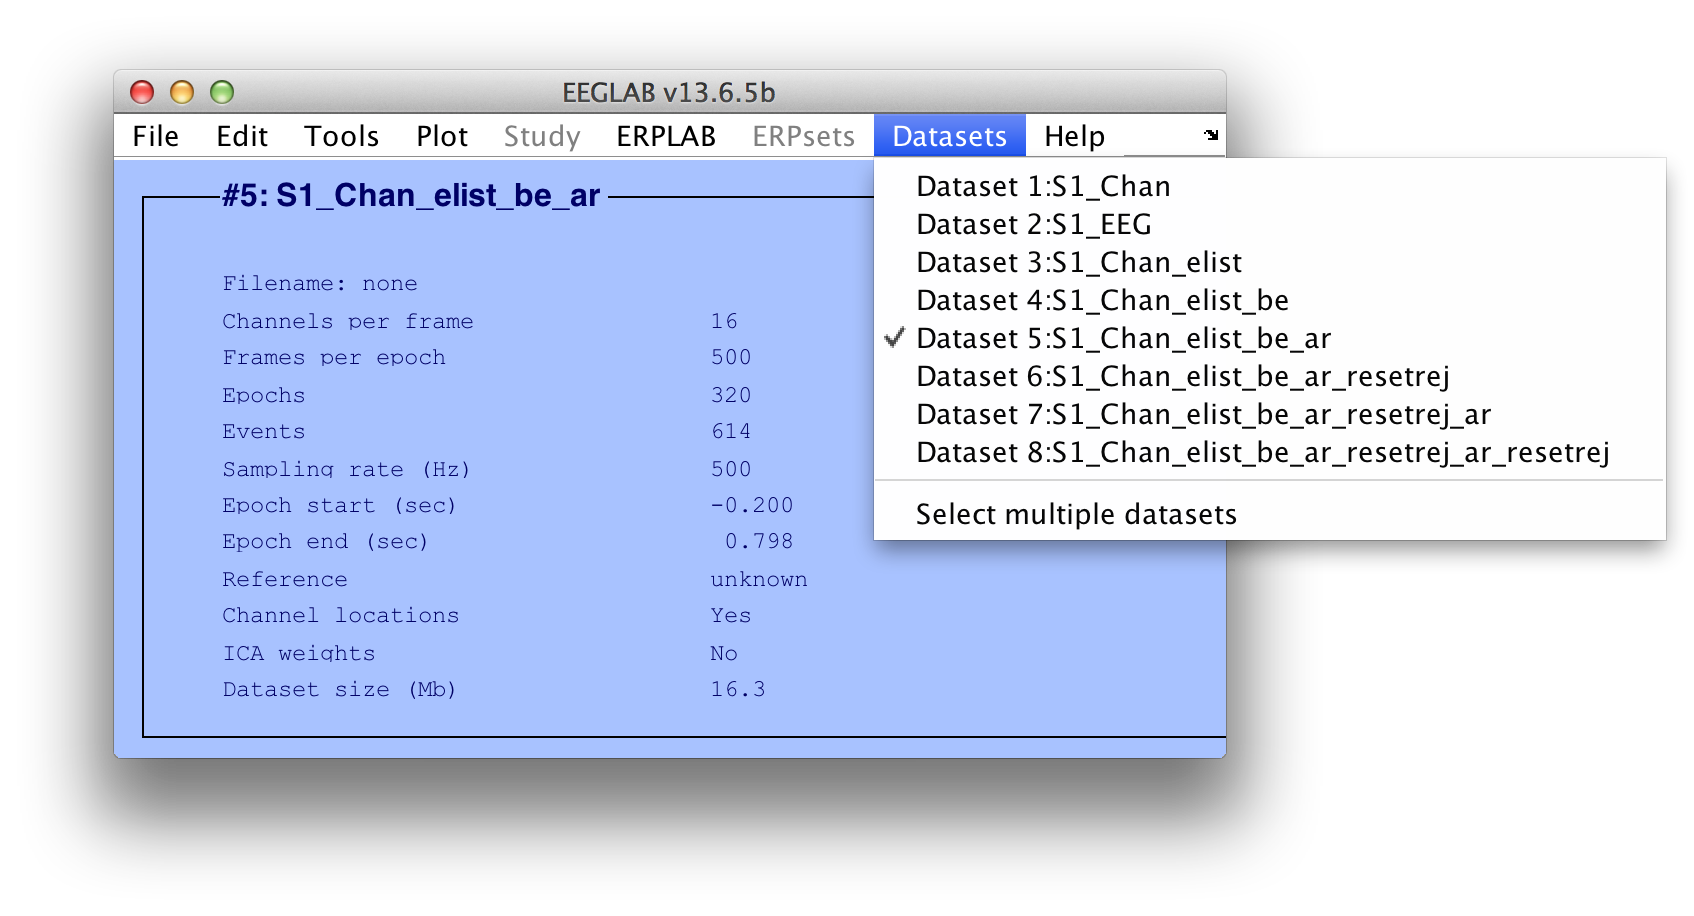The height and width of the screenshot is (916, 1694).
Task: Choose Select multiple datasets
Action: coord(1270,514)
